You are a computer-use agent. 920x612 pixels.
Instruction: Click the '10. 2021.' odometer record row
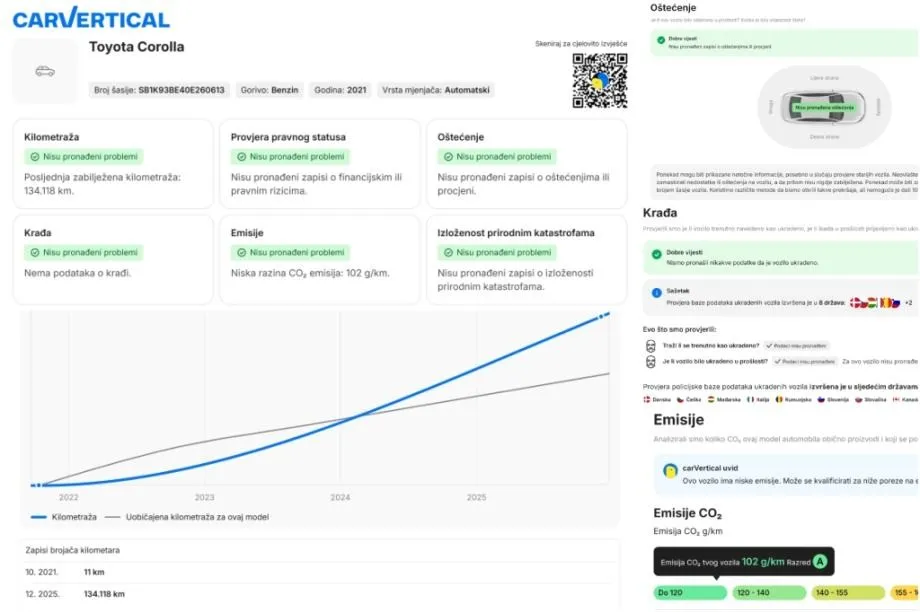tap(320, 572)
